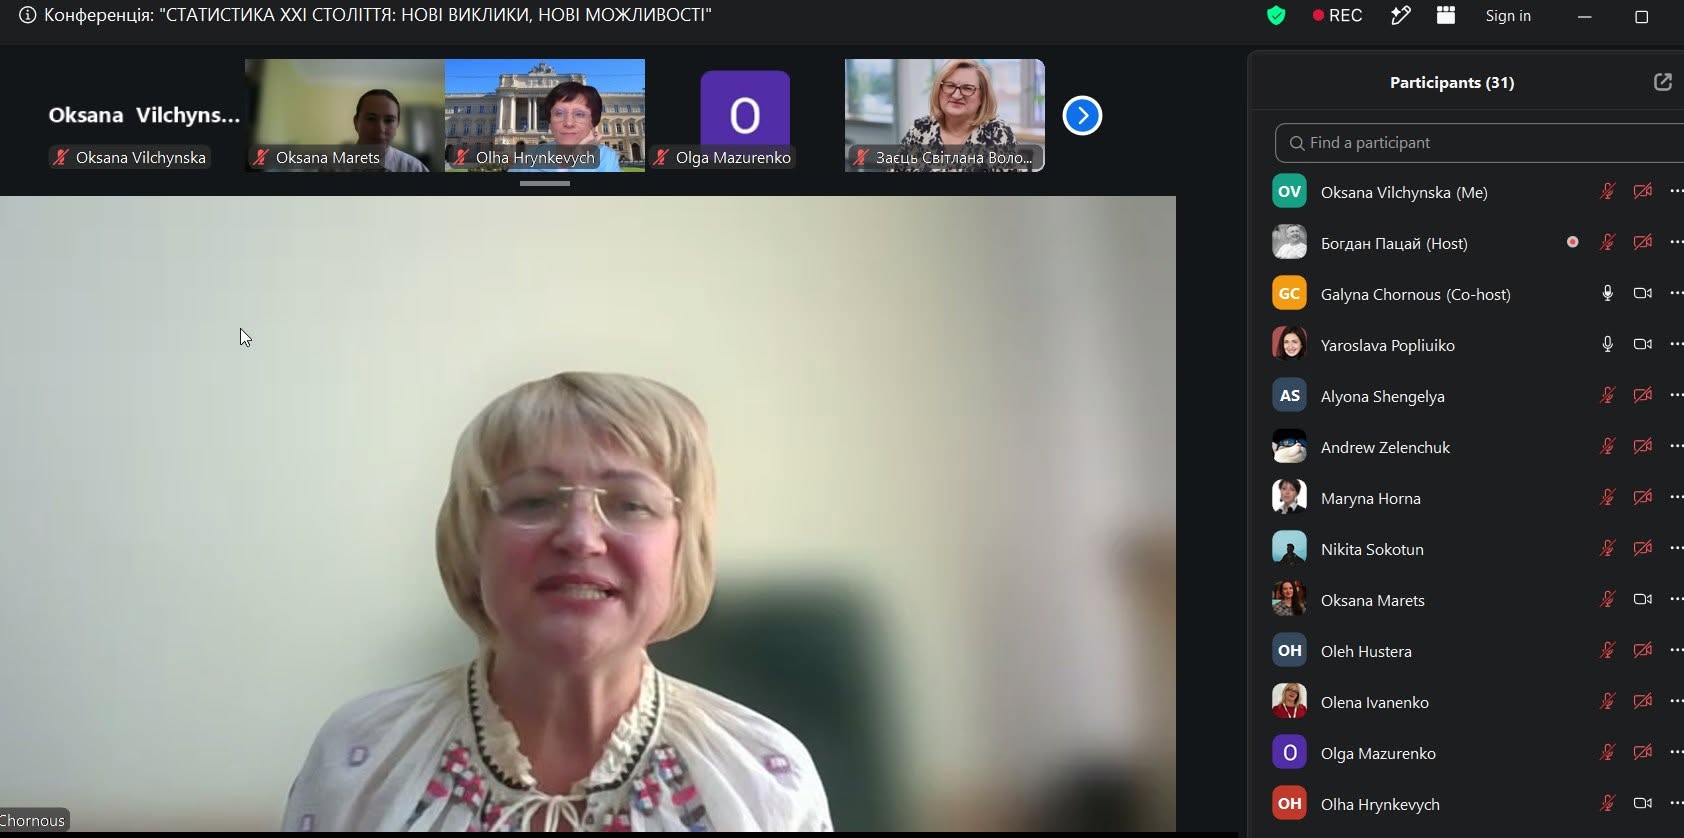The image size is (1684, 838).
Task: Toggle microphone for Oksana Vilchynska (Me)
Action: coord(1607,191)
